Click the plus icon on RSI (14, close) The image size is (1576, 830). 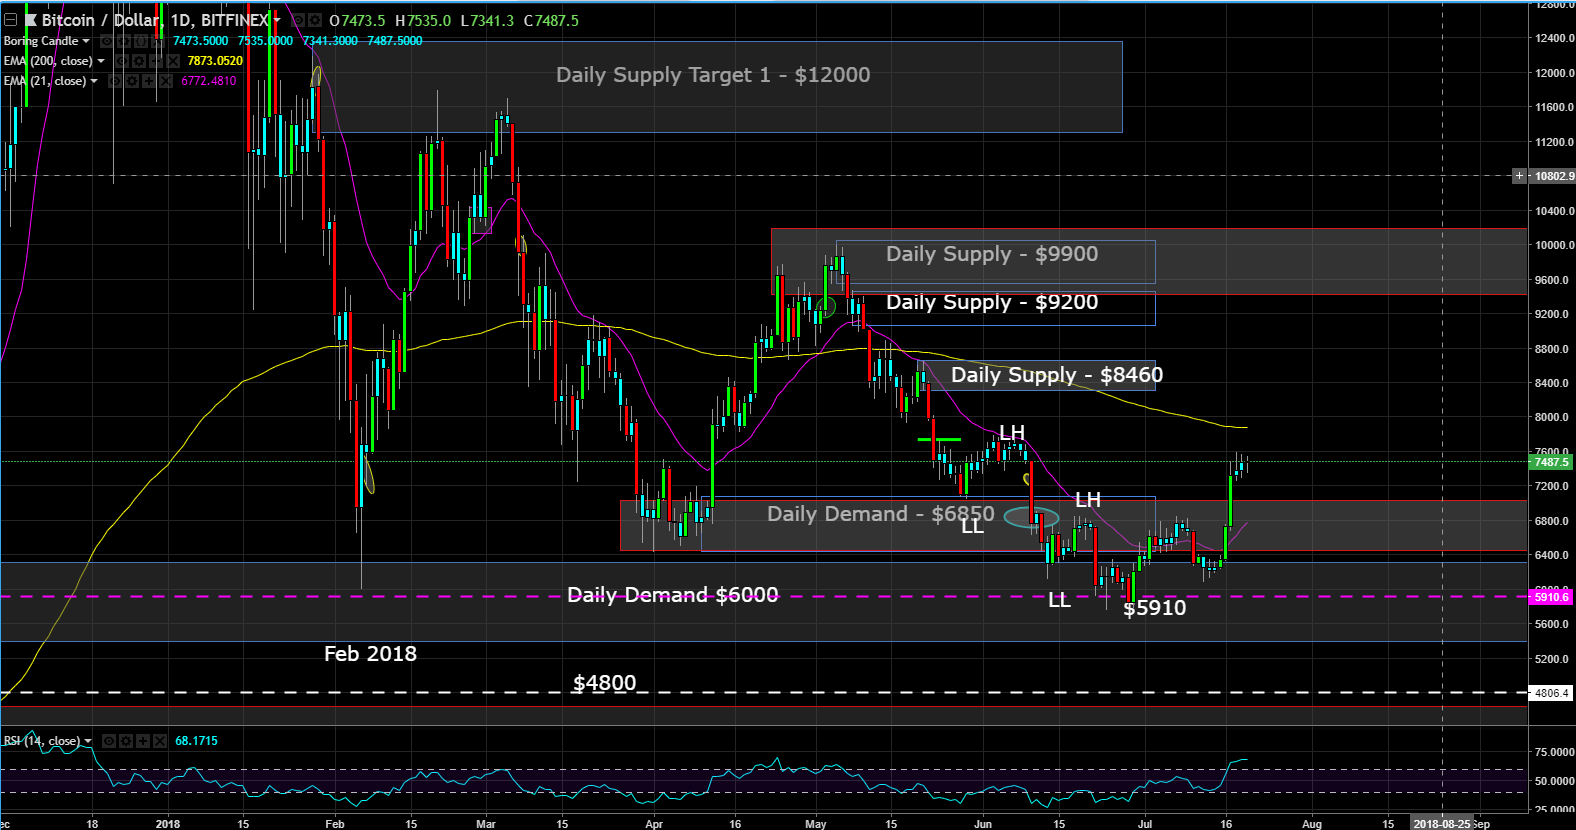pos(143,741)
